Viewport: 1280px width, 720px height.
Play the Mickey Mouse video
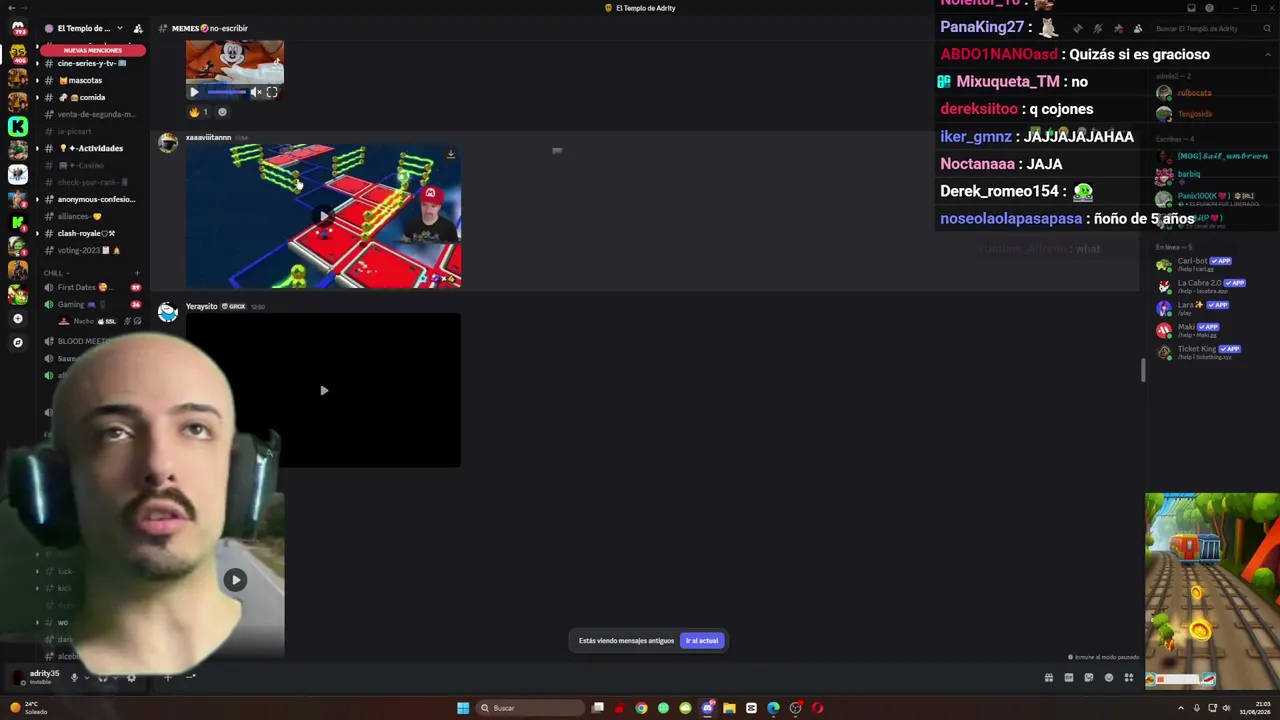tap(194, 92)
